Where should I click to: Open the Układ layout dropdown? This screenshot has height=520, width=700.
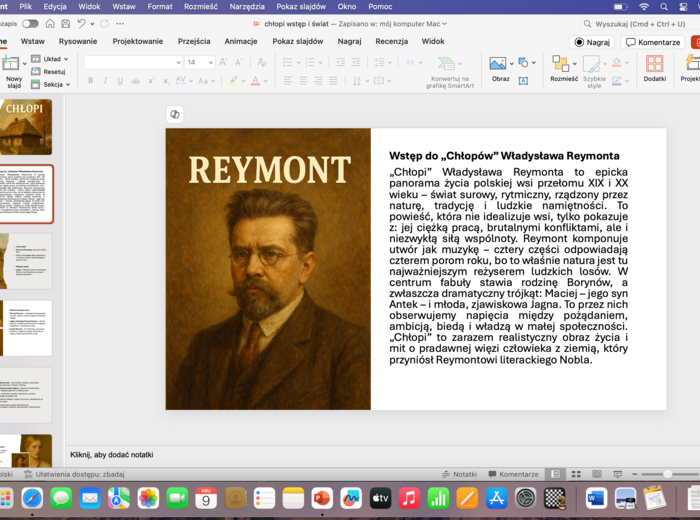[x=50, y=59]
